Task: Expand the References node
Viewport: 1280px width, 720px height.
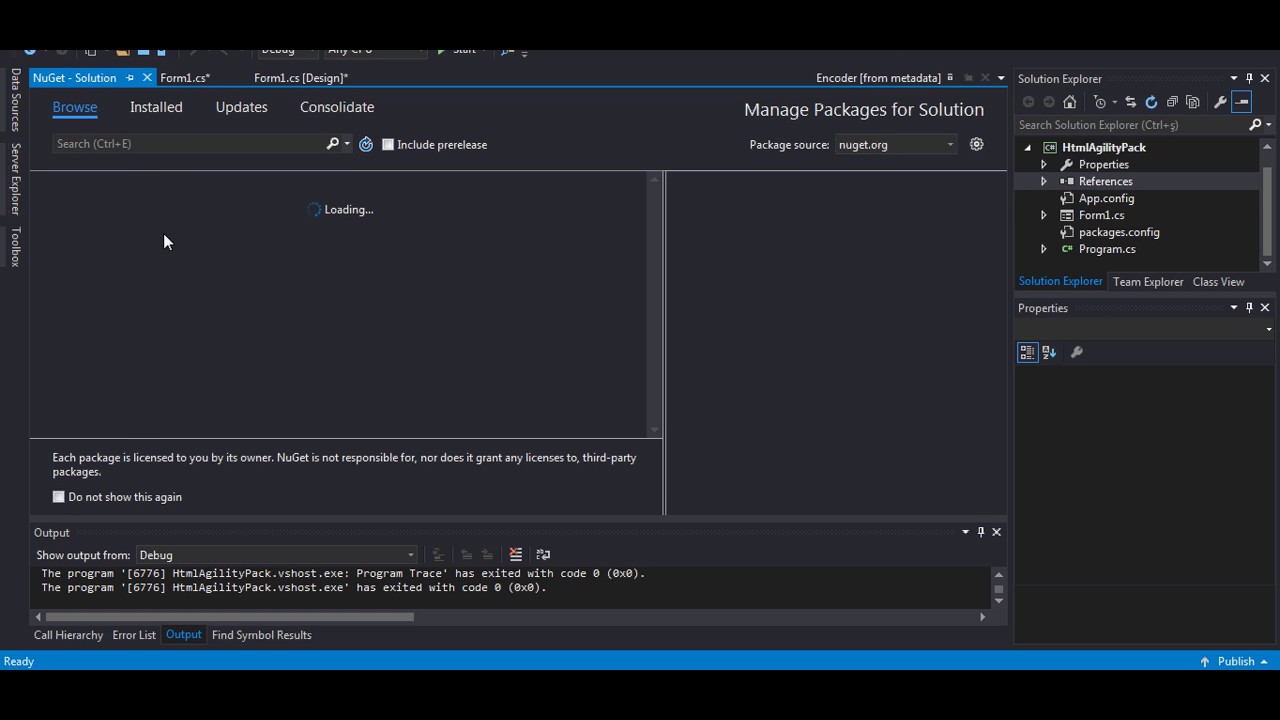Action: (1044, 182)
